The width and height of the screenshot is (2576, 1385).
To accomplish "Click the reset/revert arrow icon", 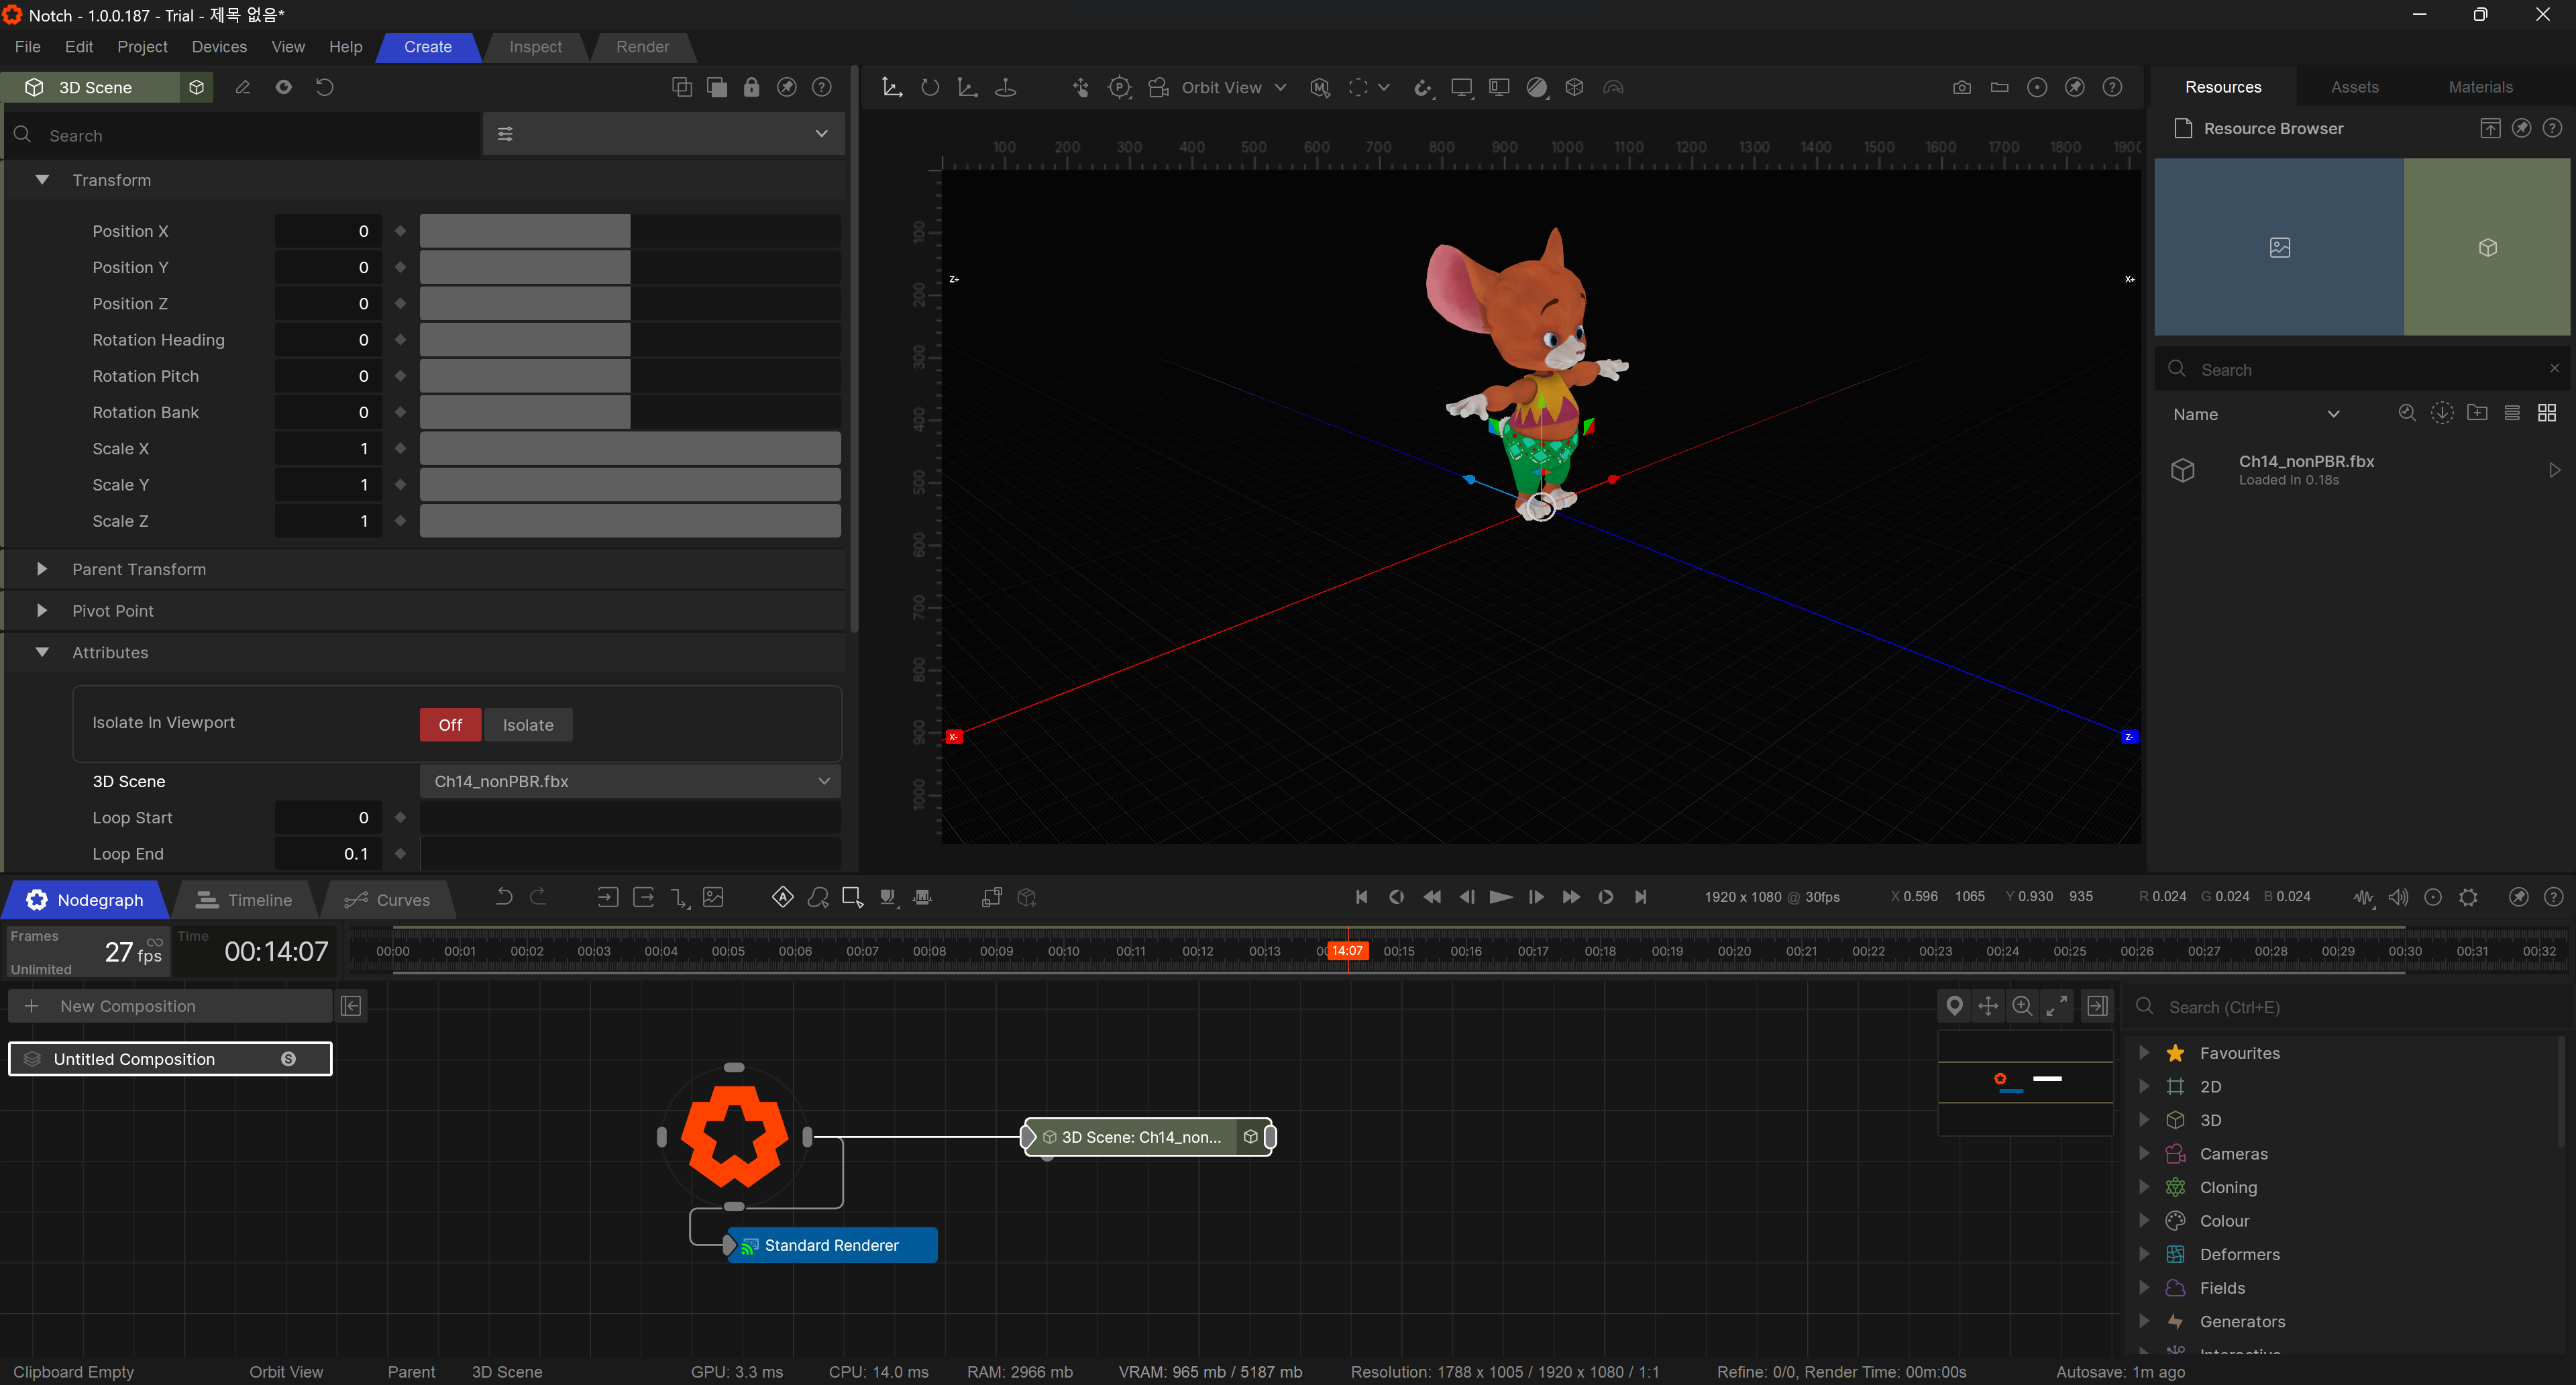I will (324, 88).
